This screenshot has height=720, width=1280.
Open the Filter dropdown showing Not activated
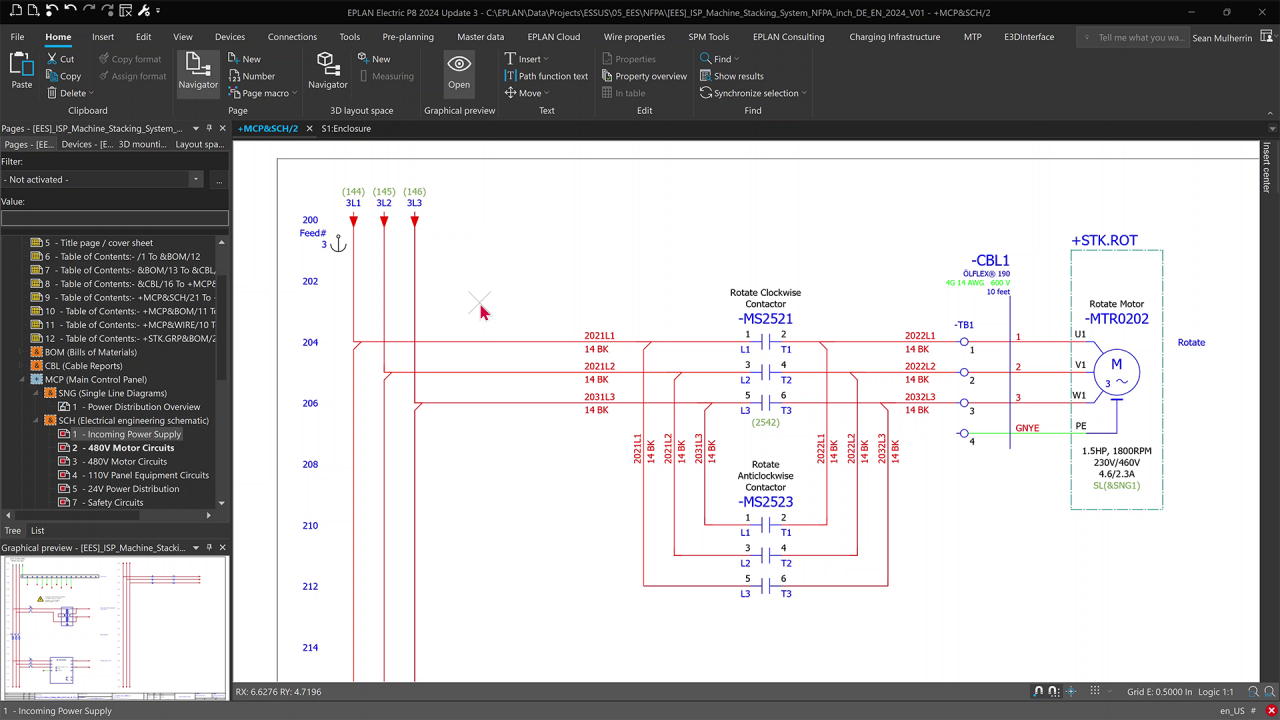coord(195,179)
